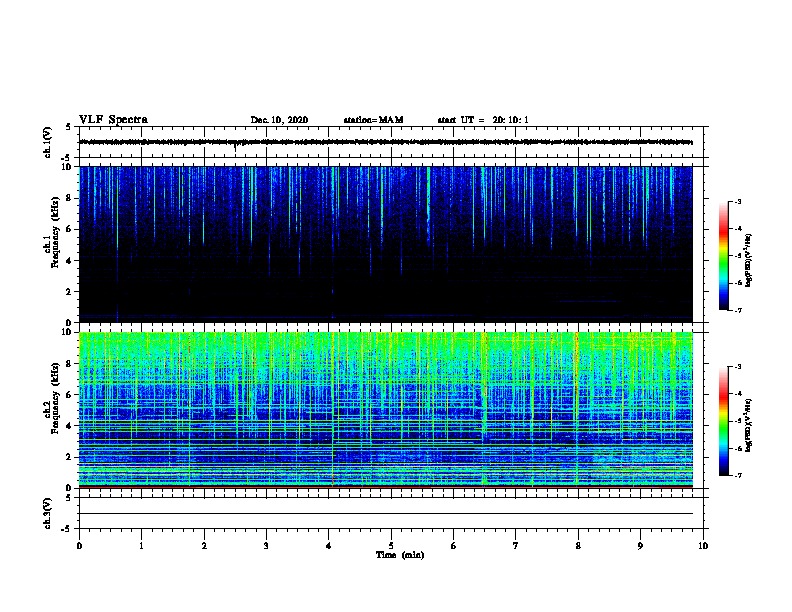Image resolution: width=792 pixels, height=612 pixels.
Task: Click the time axis tick label '0'
Action: (79, 545)
